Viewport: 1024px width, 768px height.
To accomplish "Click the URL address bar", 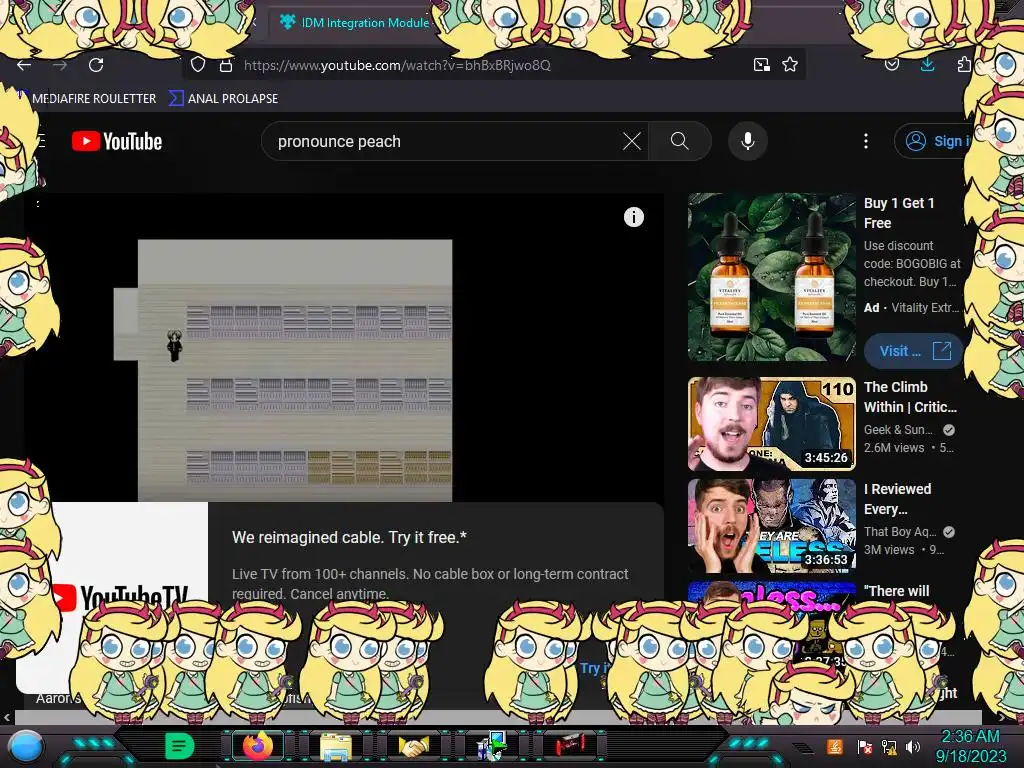I will click(x=493, y=65).
